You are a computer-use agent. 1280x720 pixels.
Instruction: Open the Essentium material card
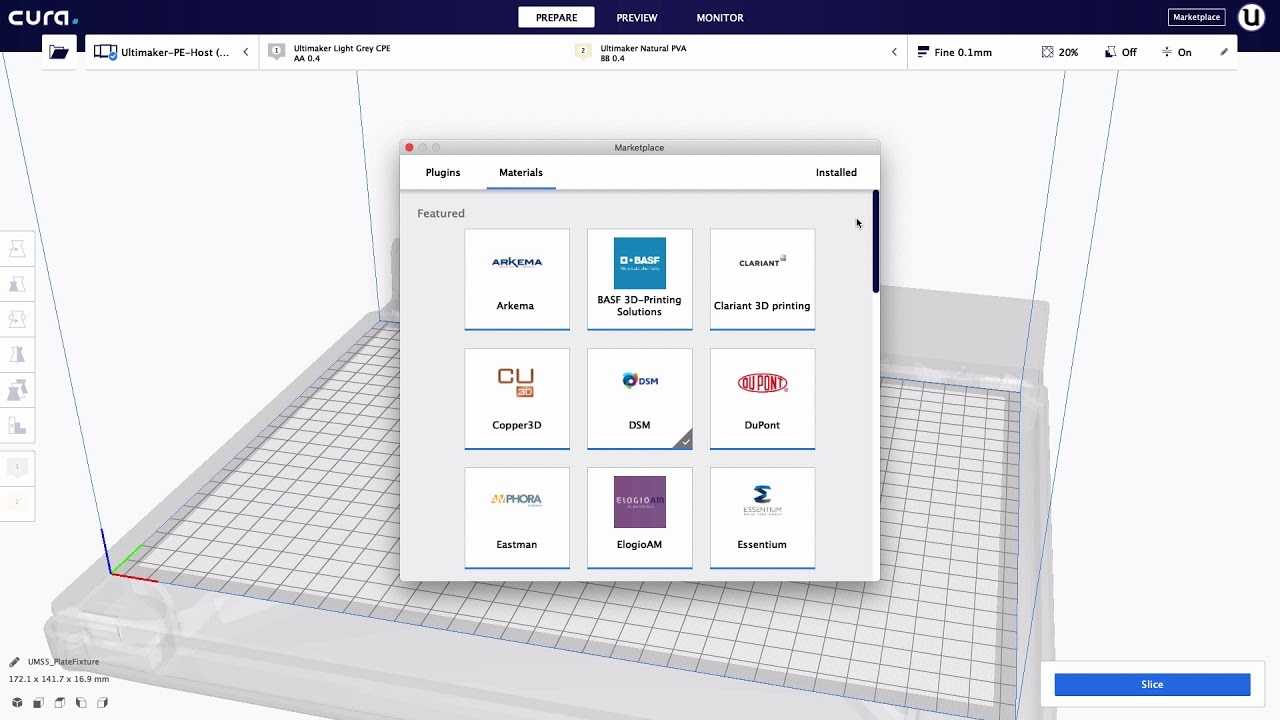click(x=762, y=518)
